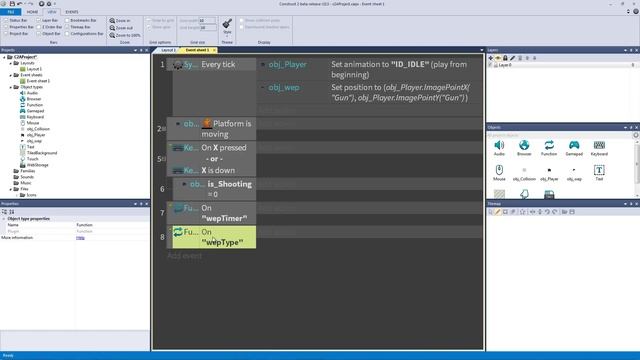
Task: Select the Event sheet 1 tab
Action: (x=197, y=50)
